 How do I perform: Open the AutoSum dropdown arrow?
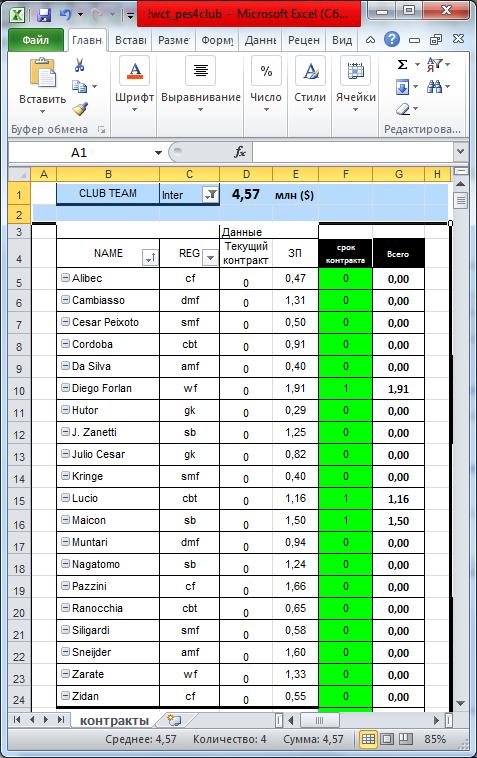point(417,64)
